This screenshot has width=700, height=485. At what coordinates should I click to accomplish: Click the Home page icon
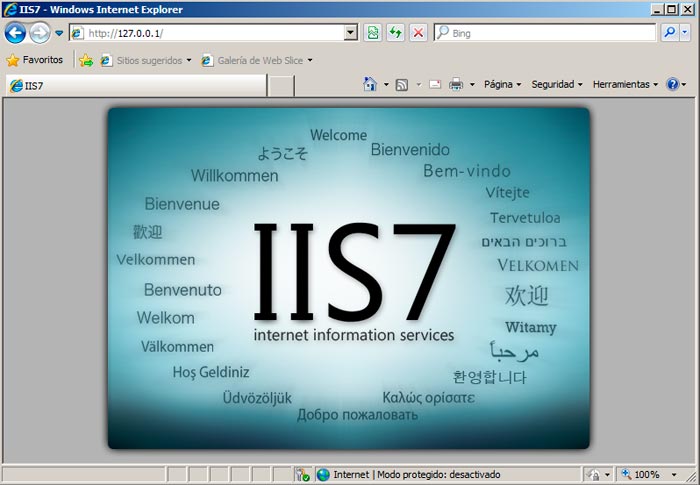[370, 85]
